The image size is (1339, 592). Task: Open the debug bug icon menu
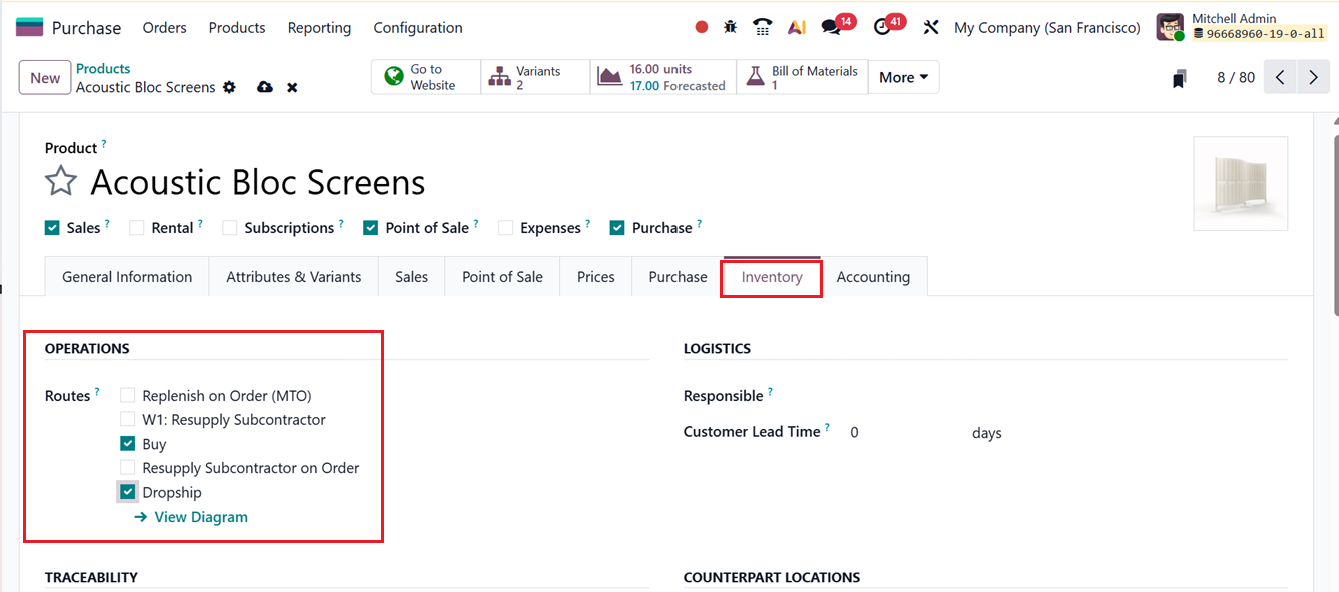[731, 28]
